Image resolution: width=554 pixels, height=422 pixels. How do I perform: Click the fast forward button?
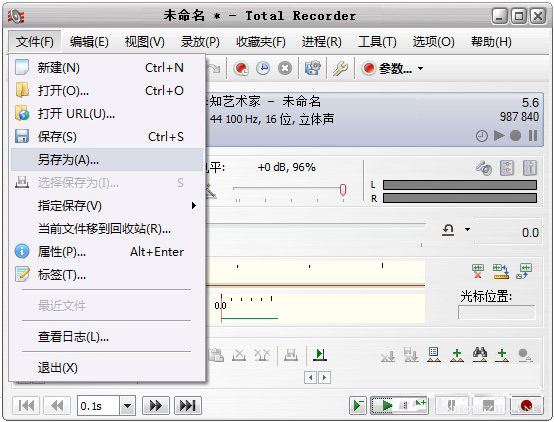[155, 406]
